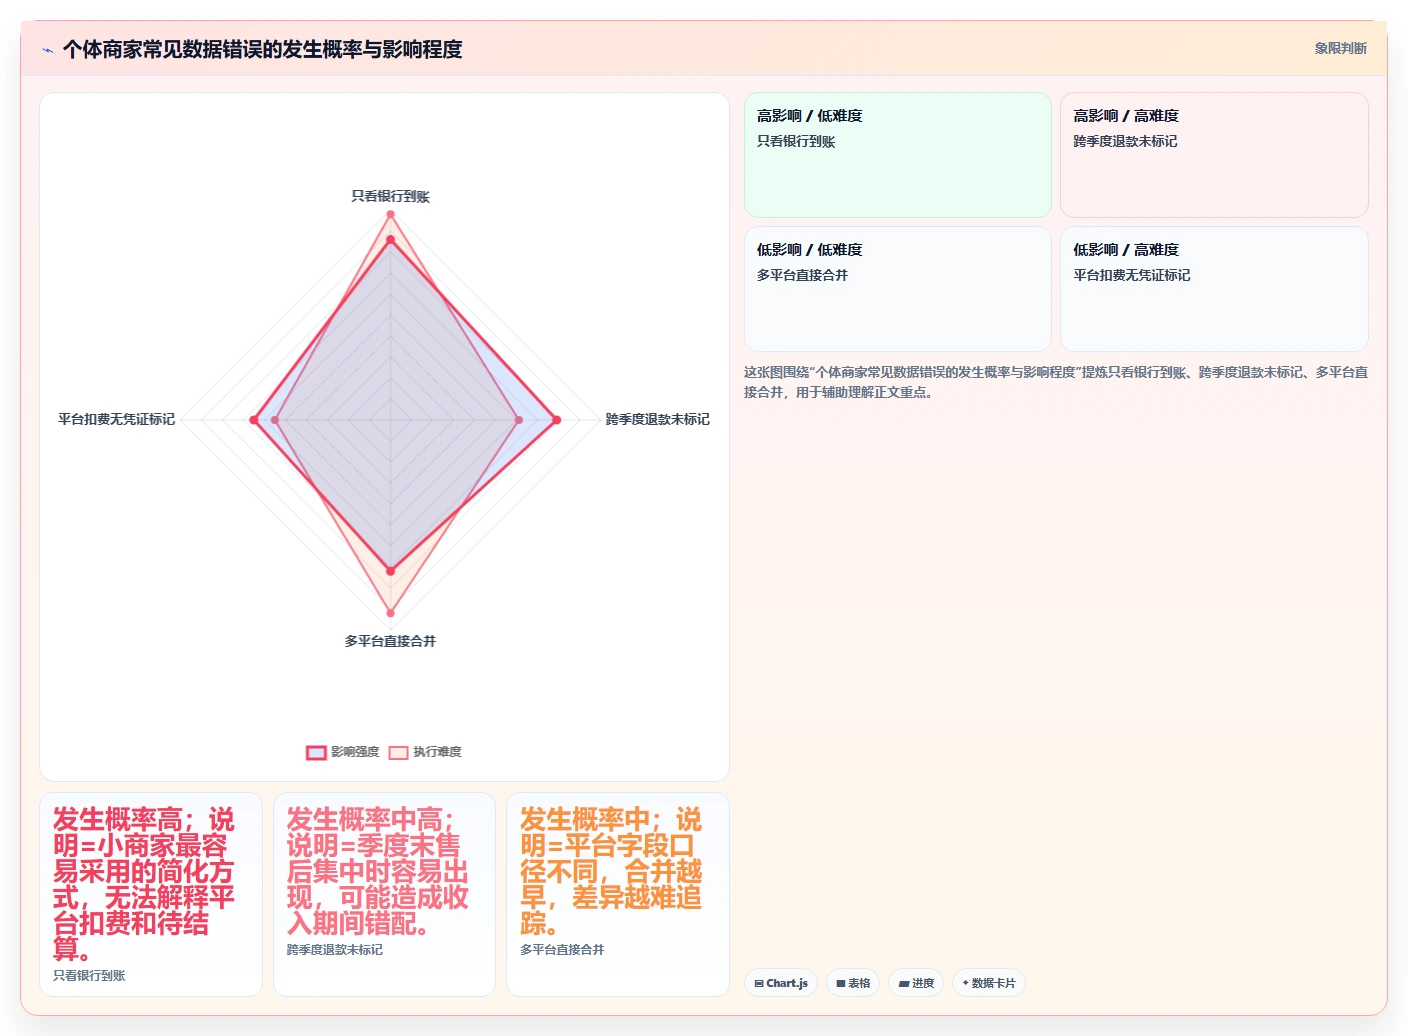This screenshot has width=1408, height=1036.
Task: Click the chart title 个体商家常见数据错误的发生概率与影响程度
Action: [262, 49]
